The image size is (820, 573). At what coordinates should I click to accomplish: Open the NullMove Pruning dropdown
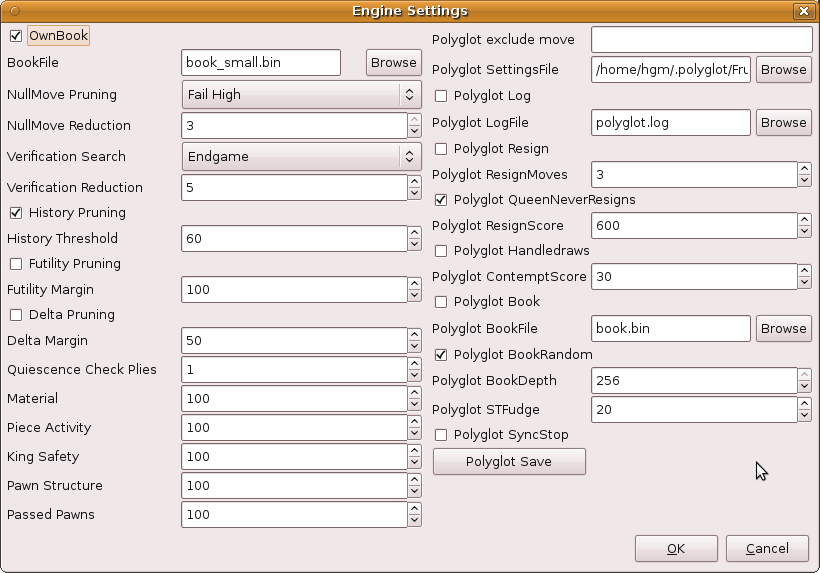(301, 95)
